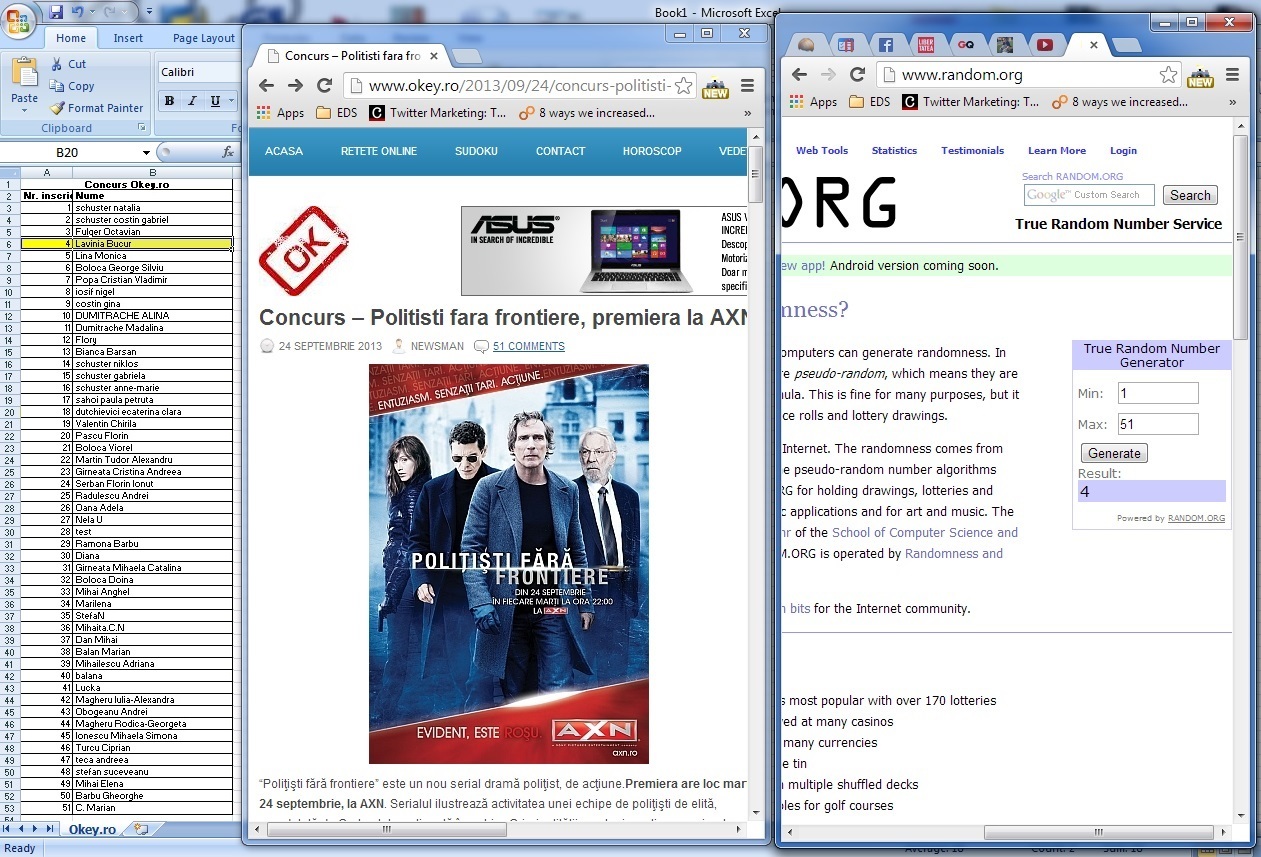Open the 51 COMMENTS link
The height and width of the screenshot is (857, 1261).
(529, 346)
